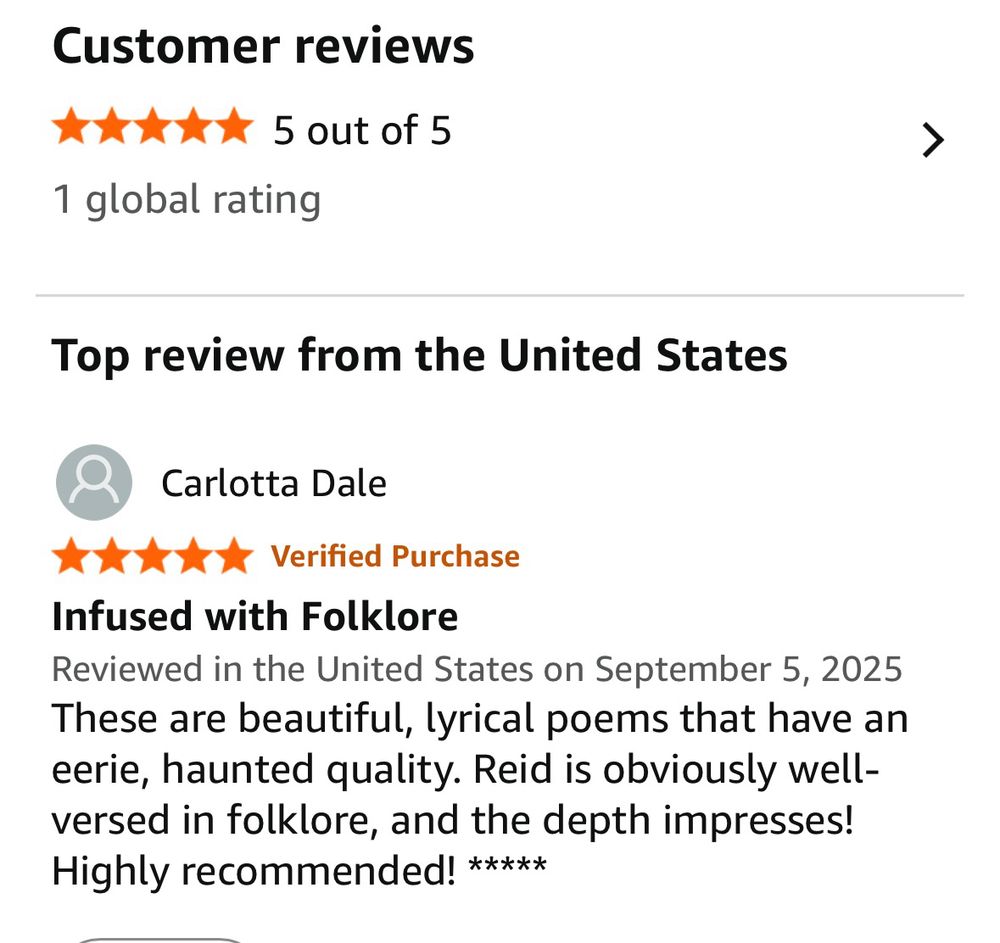Click last star beside Verified Purchase
1000x943 pixels.
point(233,556)
